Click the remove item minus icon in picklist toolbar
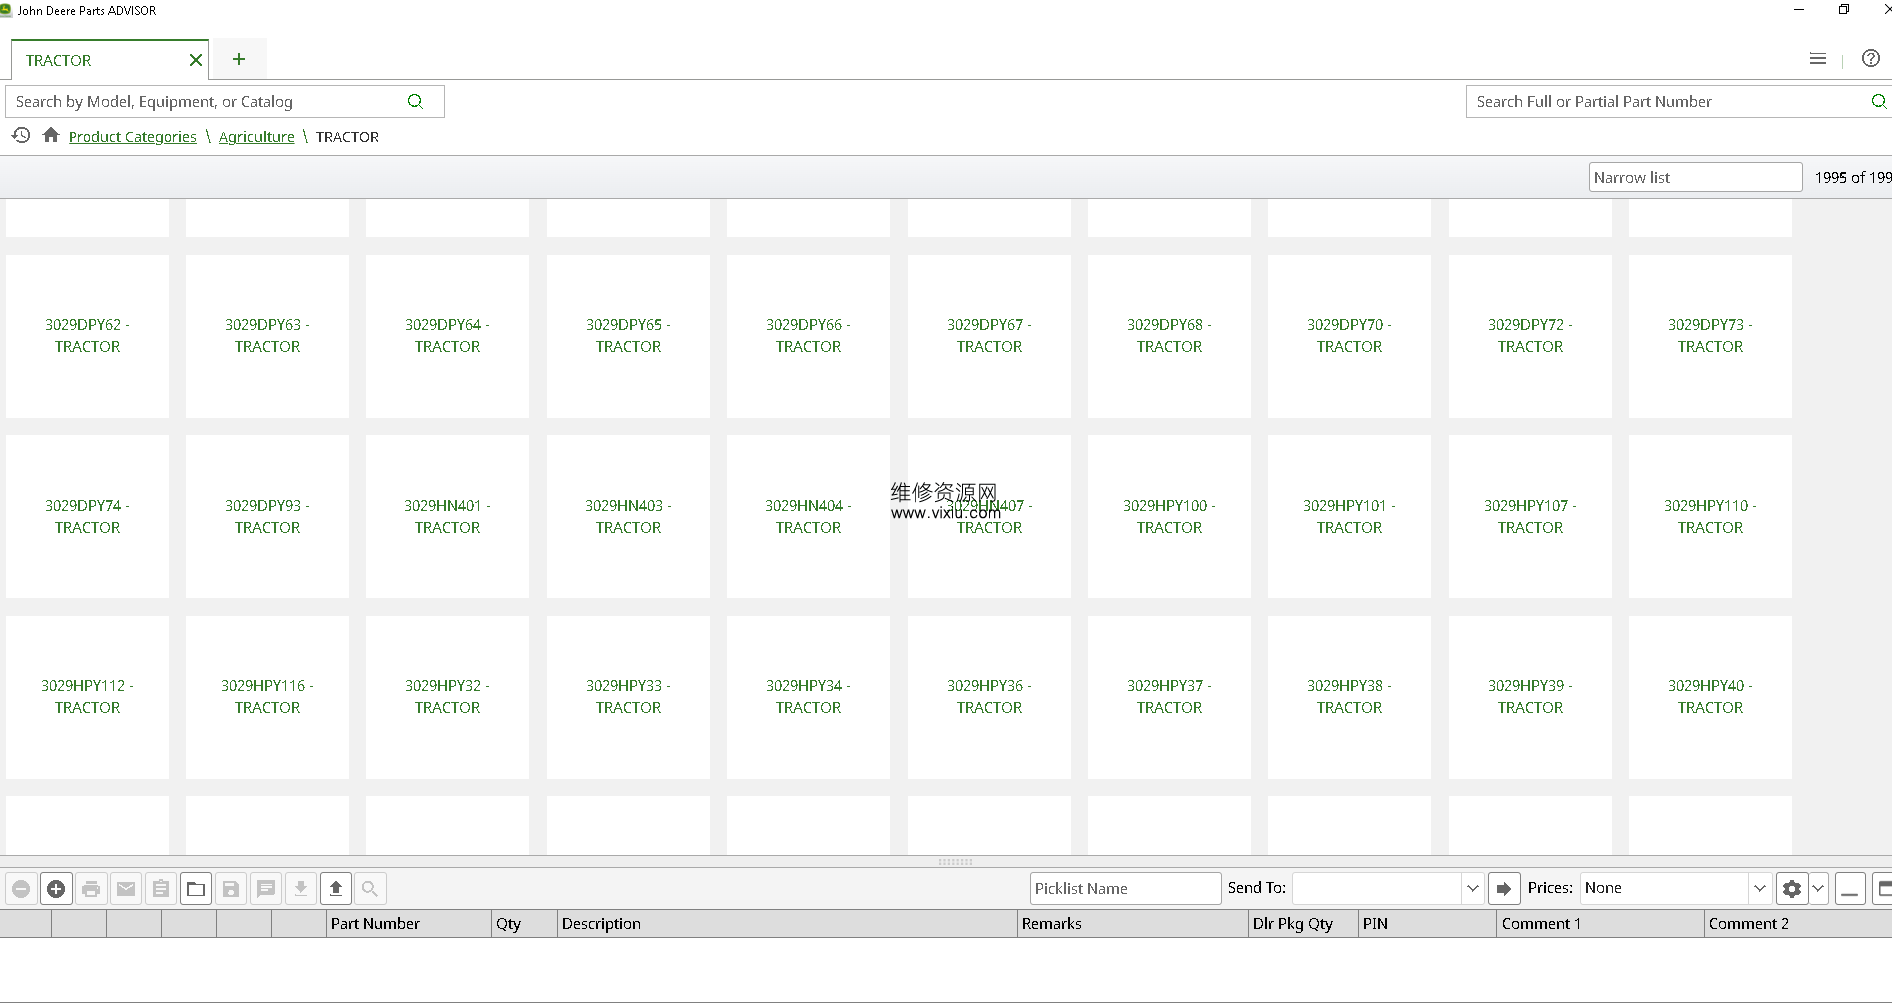This screenshot has height=1005, width=1892. [x=21, y=888]
